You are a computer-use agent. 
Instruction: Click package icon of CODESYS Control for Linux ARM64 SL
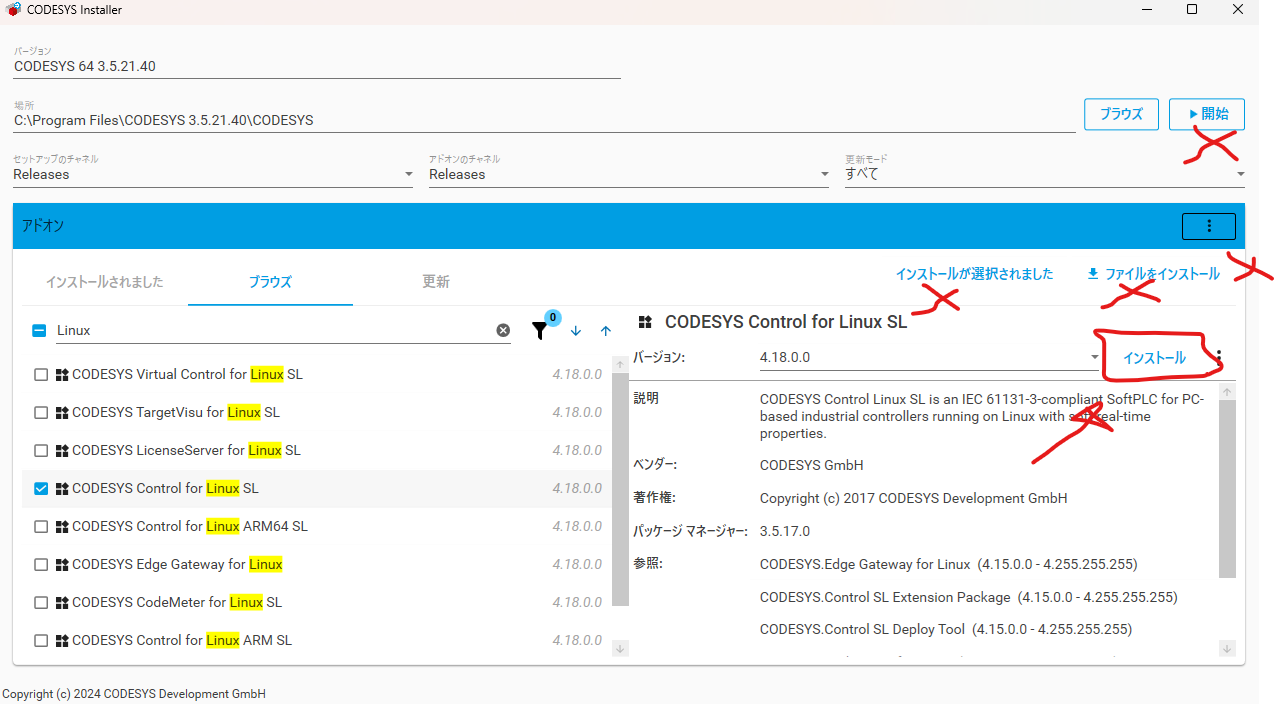(x=62, y=527)
